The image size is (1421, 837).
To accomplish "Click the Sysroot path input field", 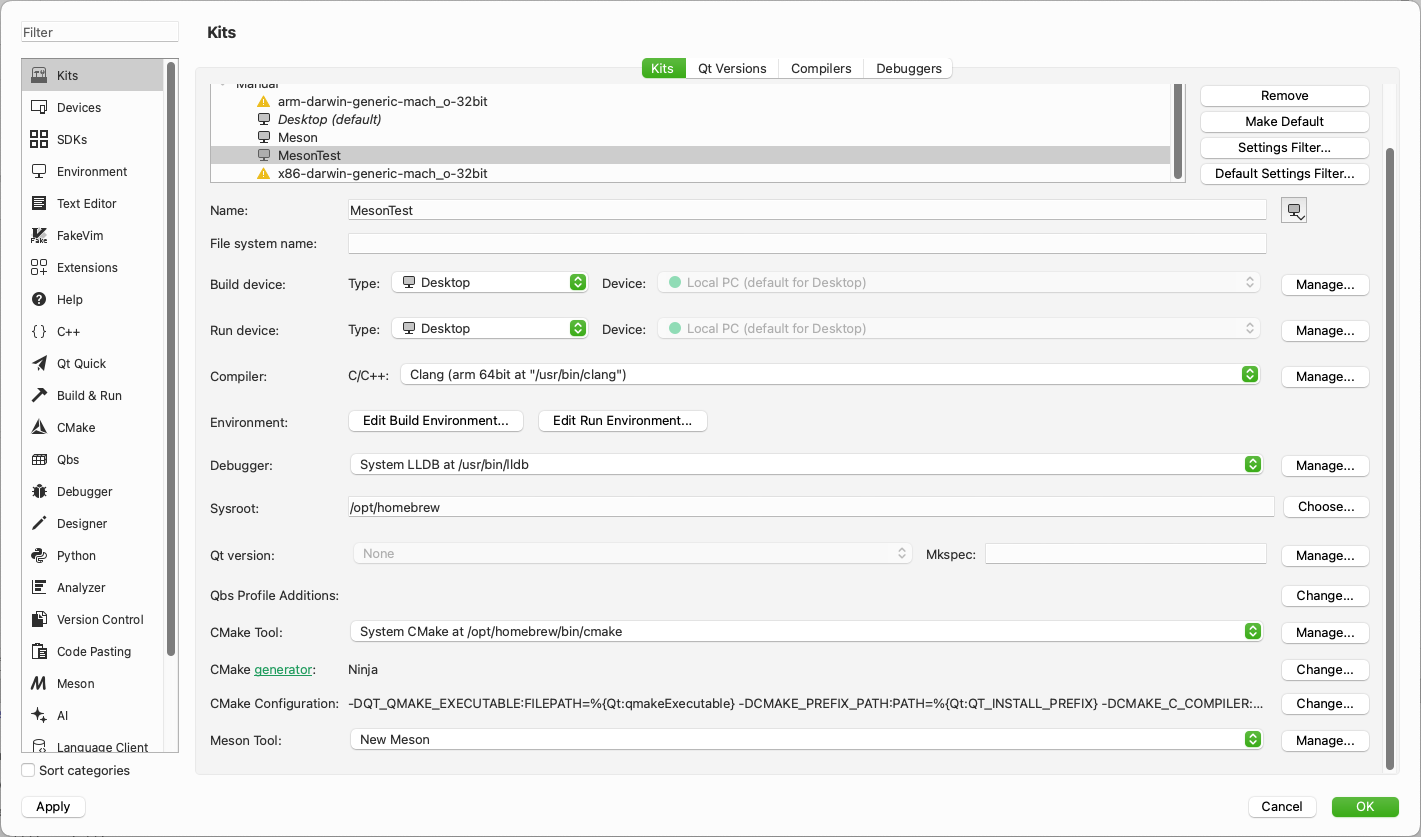I will pyautogui.click(x=810, y=508).
